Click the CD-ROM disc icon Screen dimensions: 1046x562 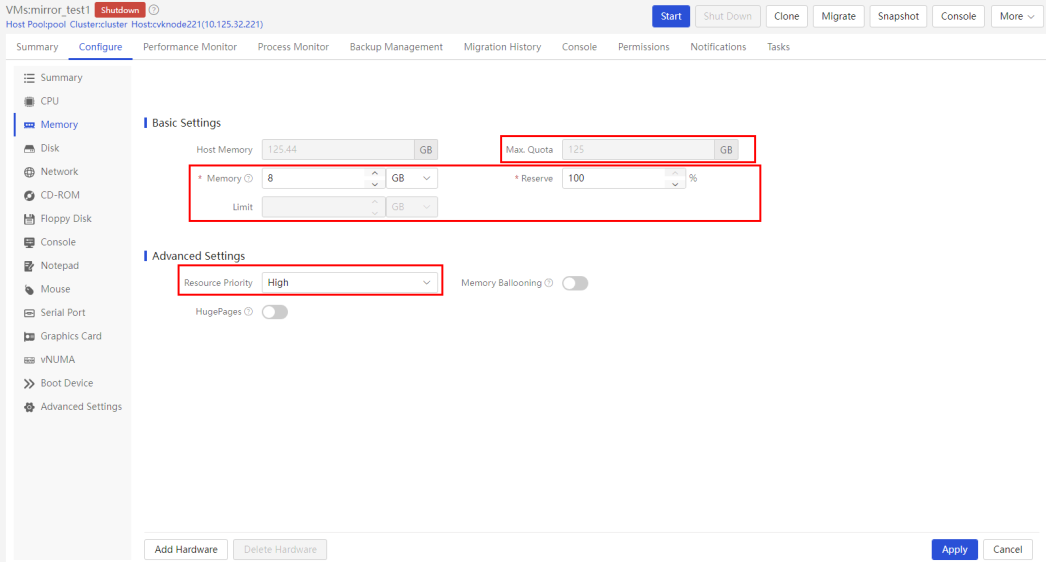(x=29, y=196)
